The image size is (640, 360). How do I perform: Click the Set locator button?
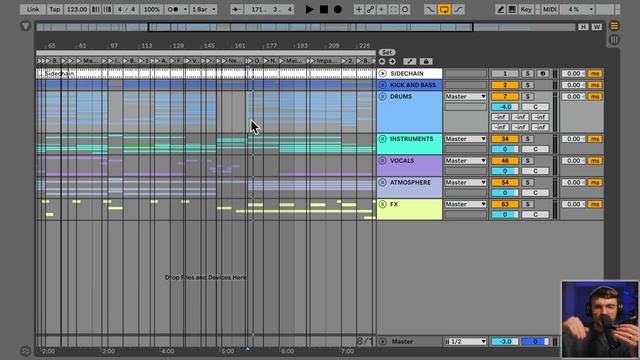click(387, 52)
